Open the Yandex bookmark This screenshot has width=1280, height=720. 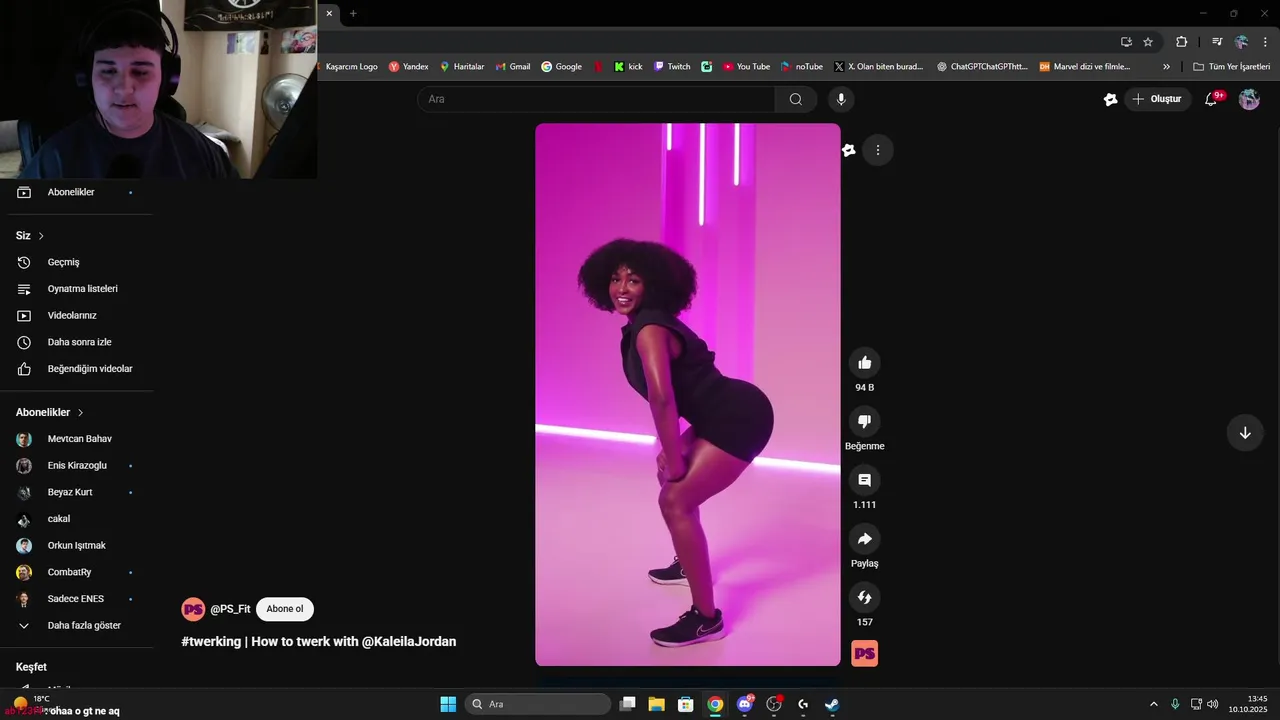[409, 67]
